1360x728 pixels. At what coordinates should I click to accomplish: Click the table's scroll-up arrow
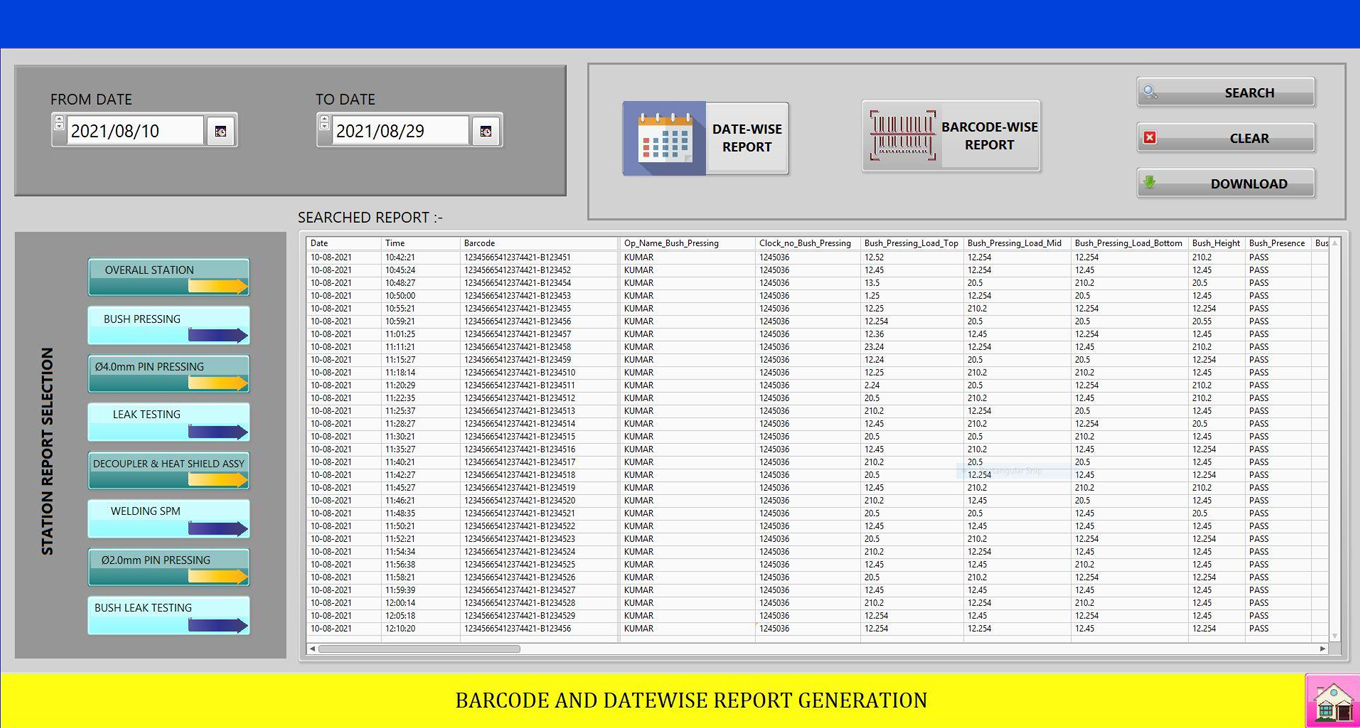click(x=1334, y=243)
